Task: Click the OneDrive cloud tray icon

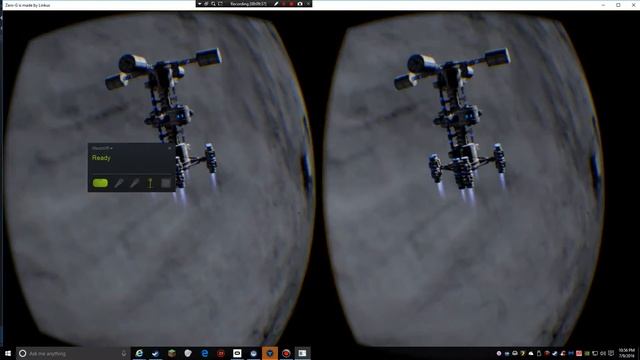Action: click(x=531, y=353)
